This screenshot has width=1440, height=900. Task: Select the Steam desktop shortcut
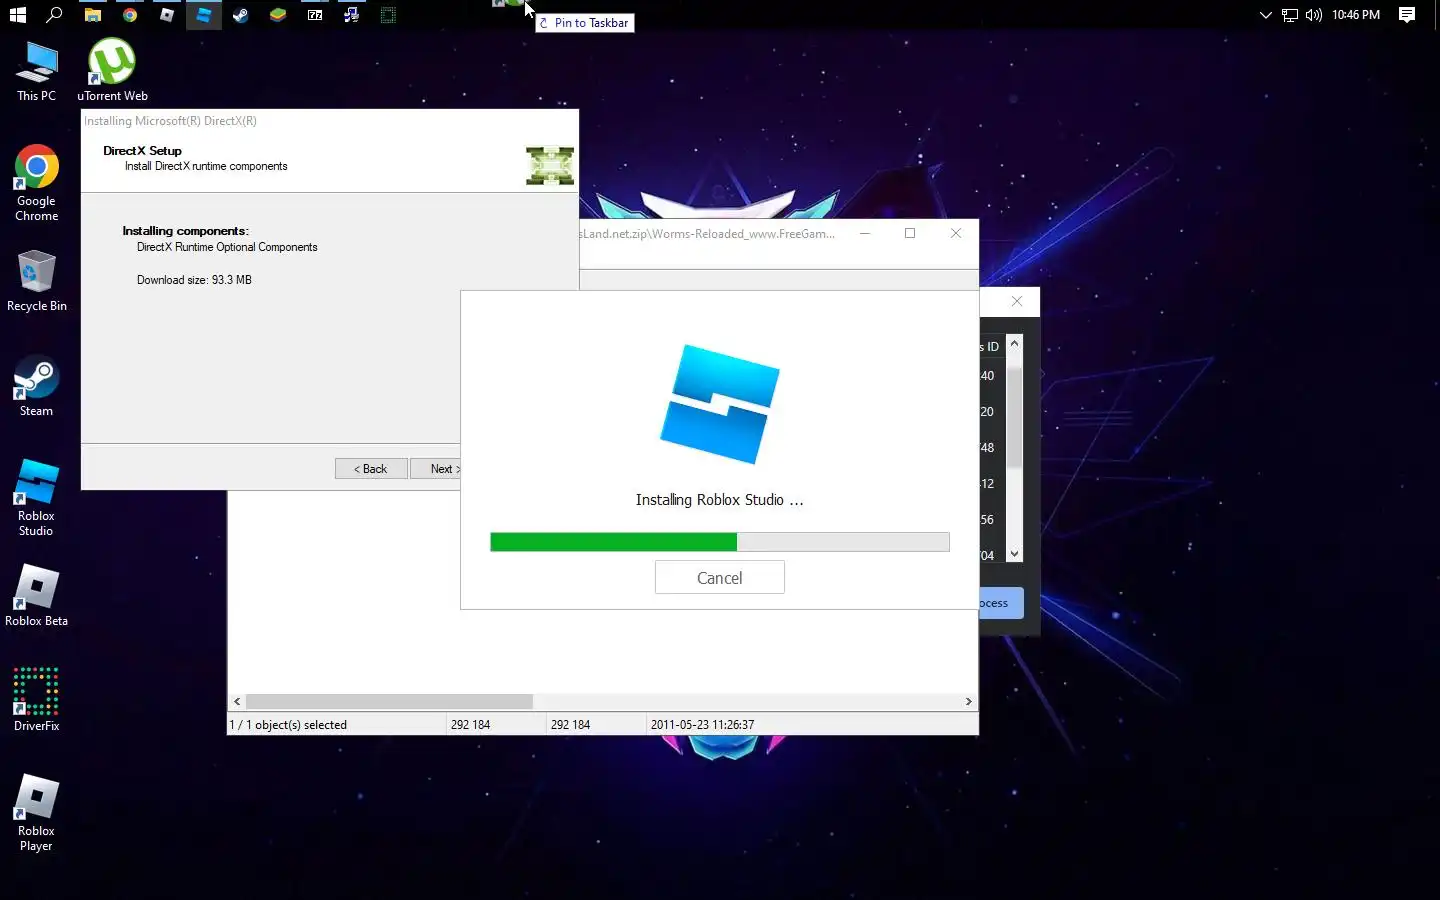pyautogui.click(x=37, y=387)
